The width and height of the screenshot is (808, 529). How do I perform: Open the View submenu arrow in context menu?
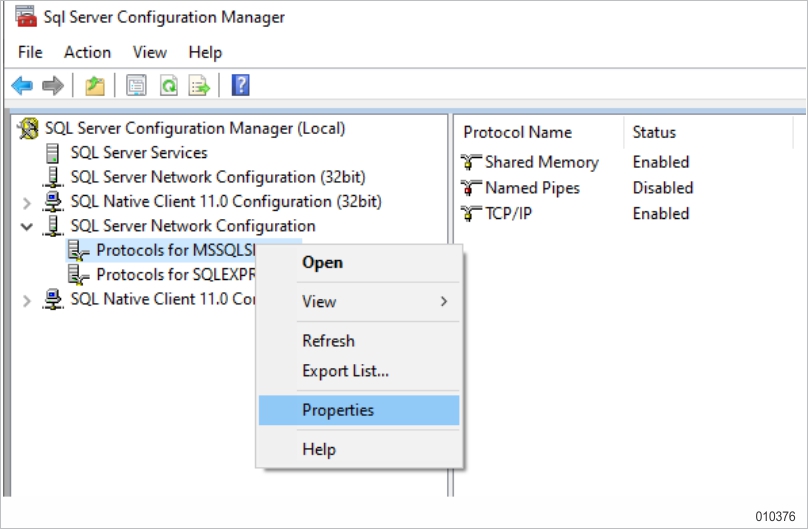pyautogui.click(x=444, y=301)
